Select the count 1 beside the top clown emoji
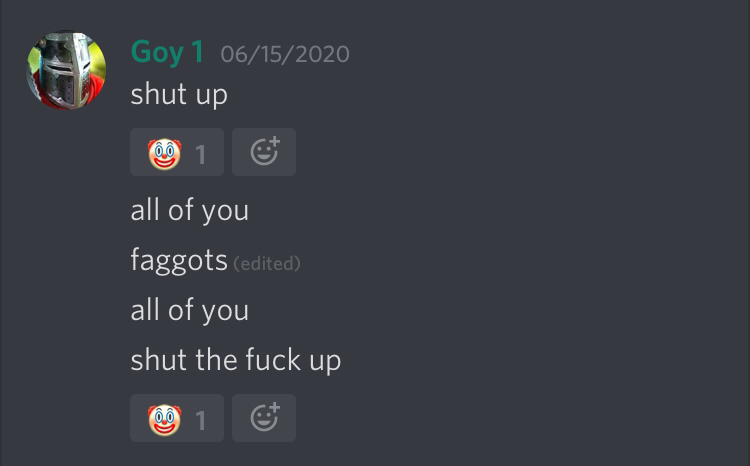The height and width of the screenshot is (466, 750). [200, 155]
